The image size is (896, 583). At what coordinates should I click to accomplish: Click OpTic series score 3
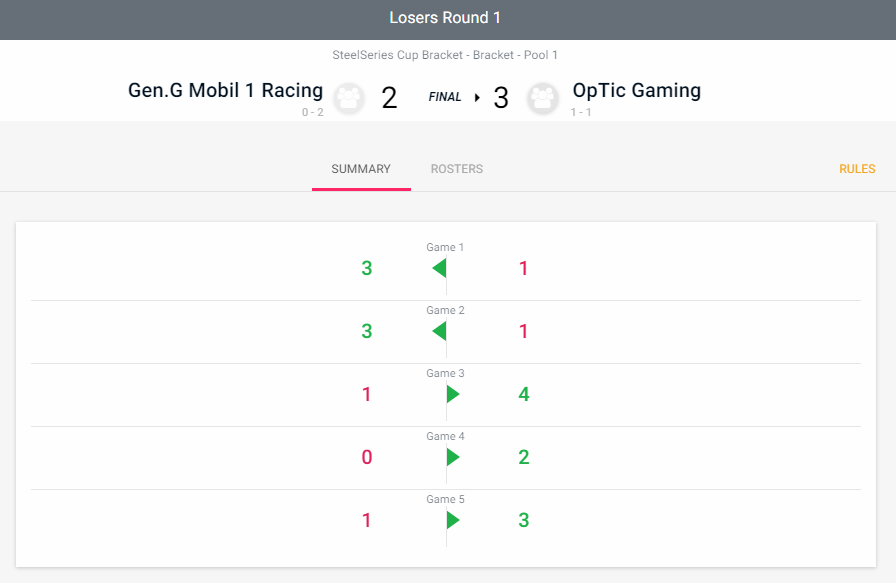point(501,98)
